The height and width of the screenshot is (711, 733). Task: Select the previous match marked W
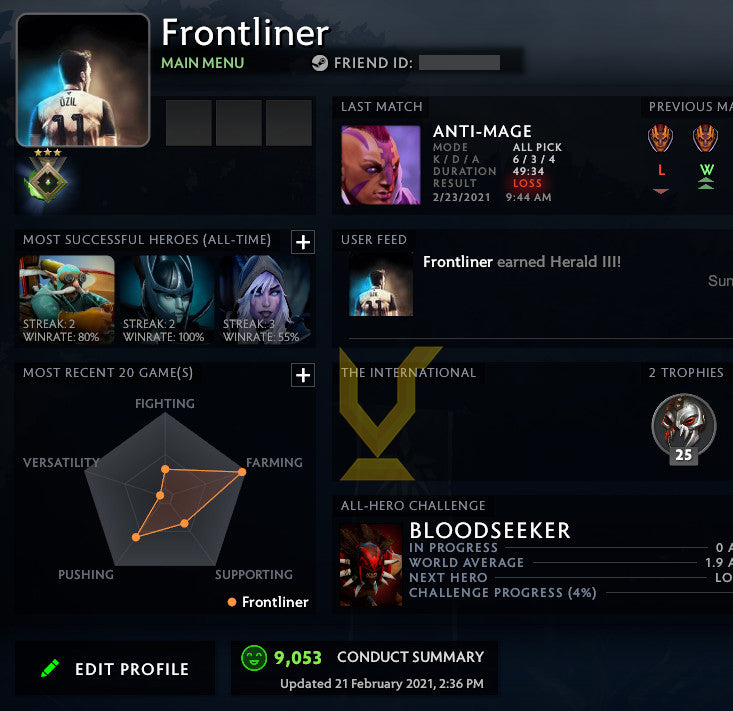[706, 158]
